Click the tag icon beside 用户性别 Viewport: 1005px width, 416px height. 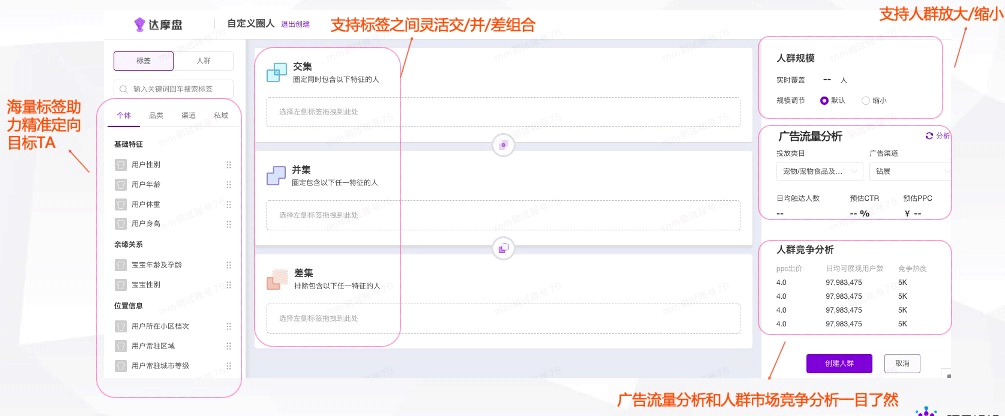120,165
